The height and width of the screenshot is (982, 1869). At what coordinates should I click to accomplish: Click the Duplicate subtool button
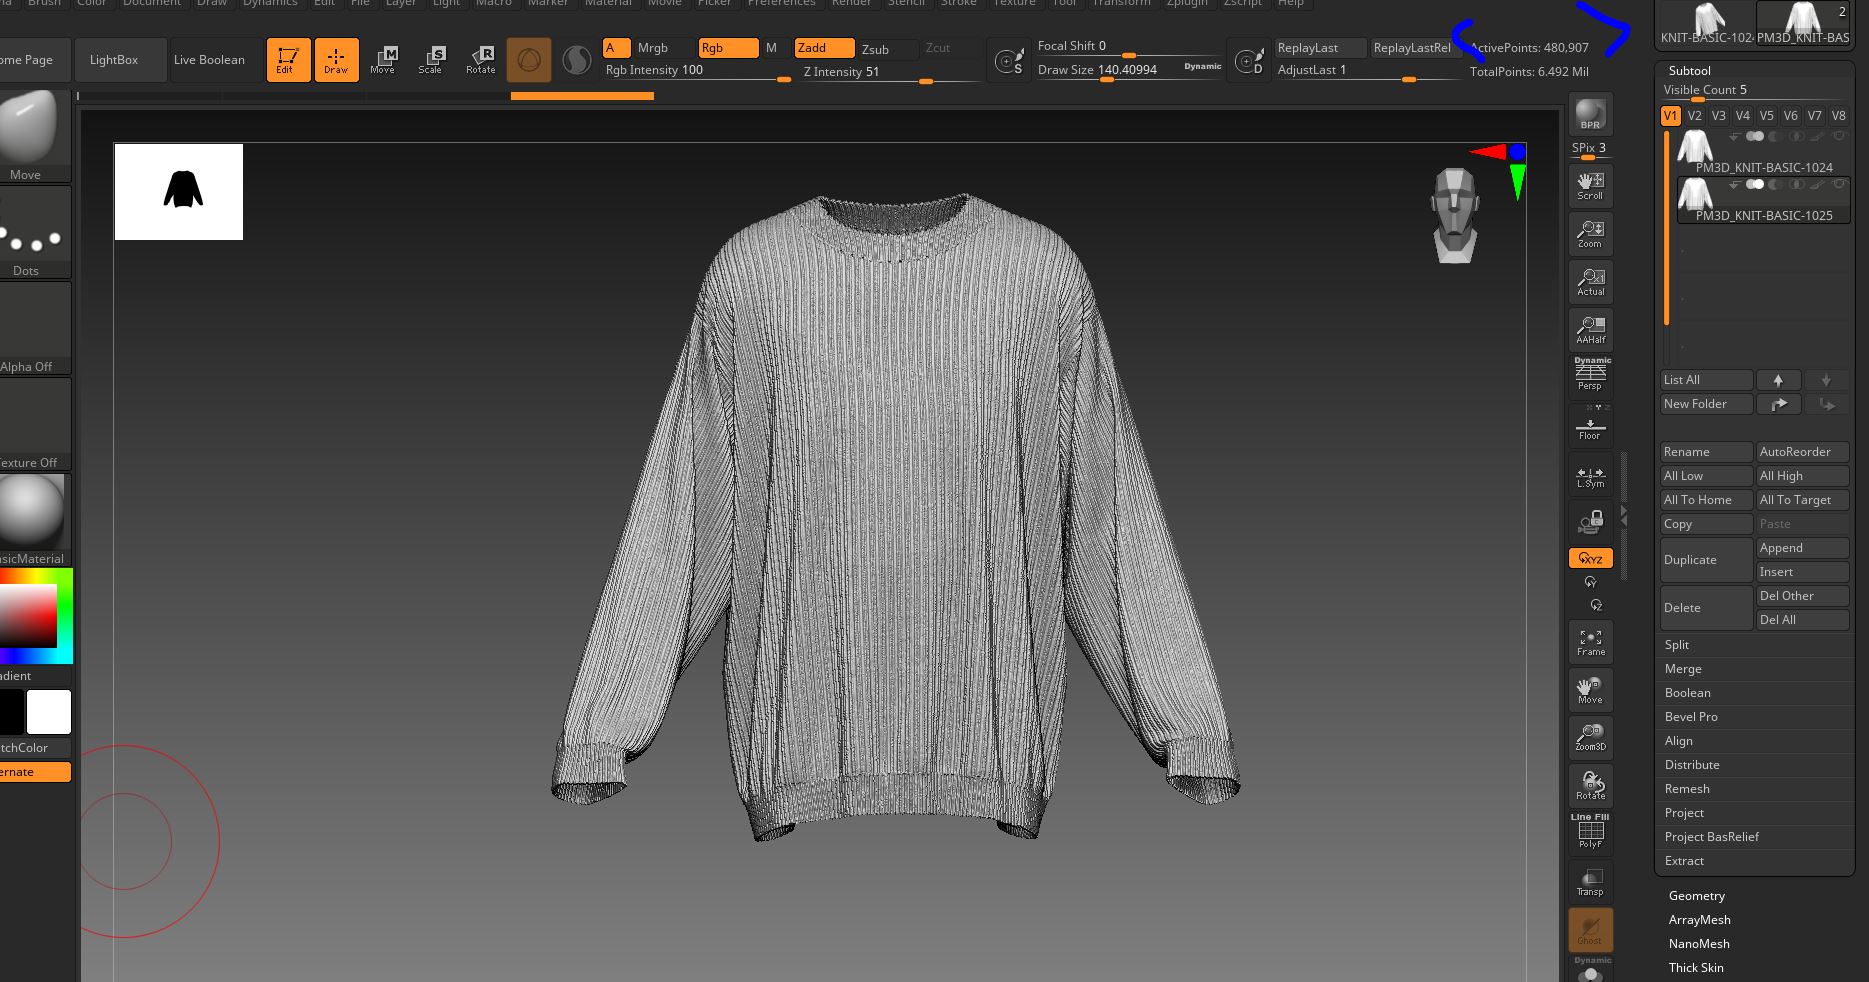1706,560
